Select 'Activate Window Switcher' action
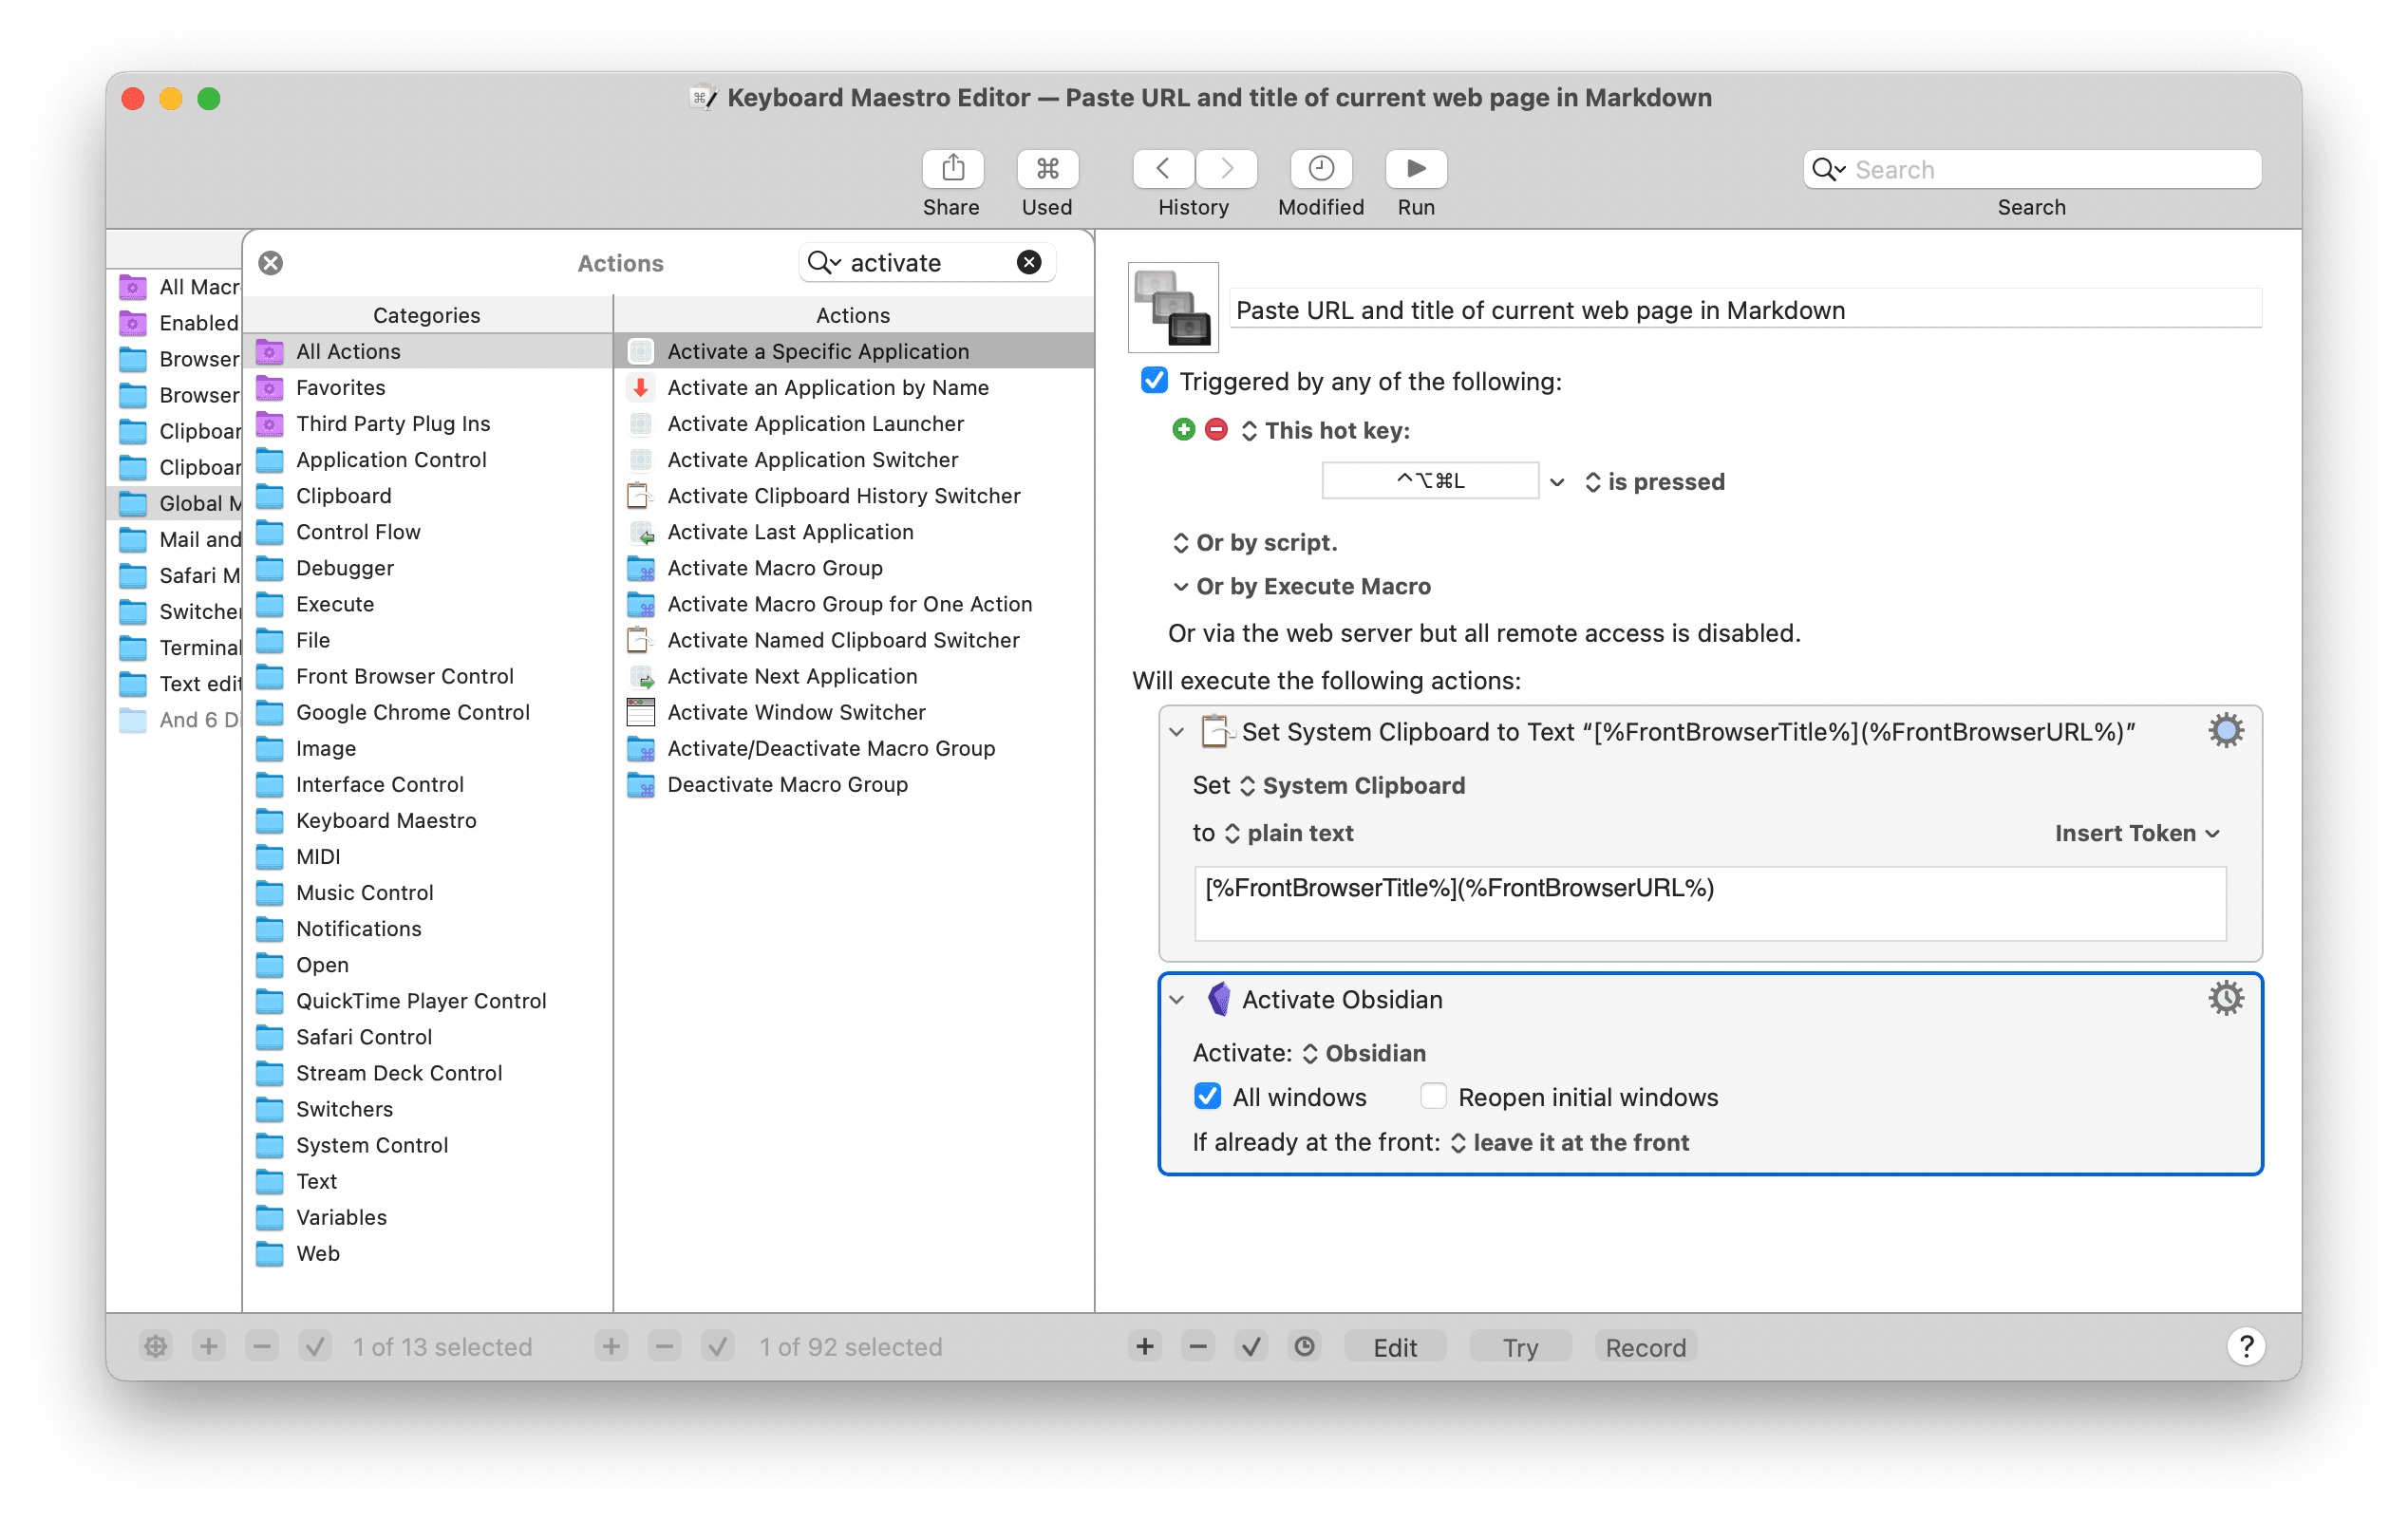Screen dimensions: 2408x1521 pos(854,712)
